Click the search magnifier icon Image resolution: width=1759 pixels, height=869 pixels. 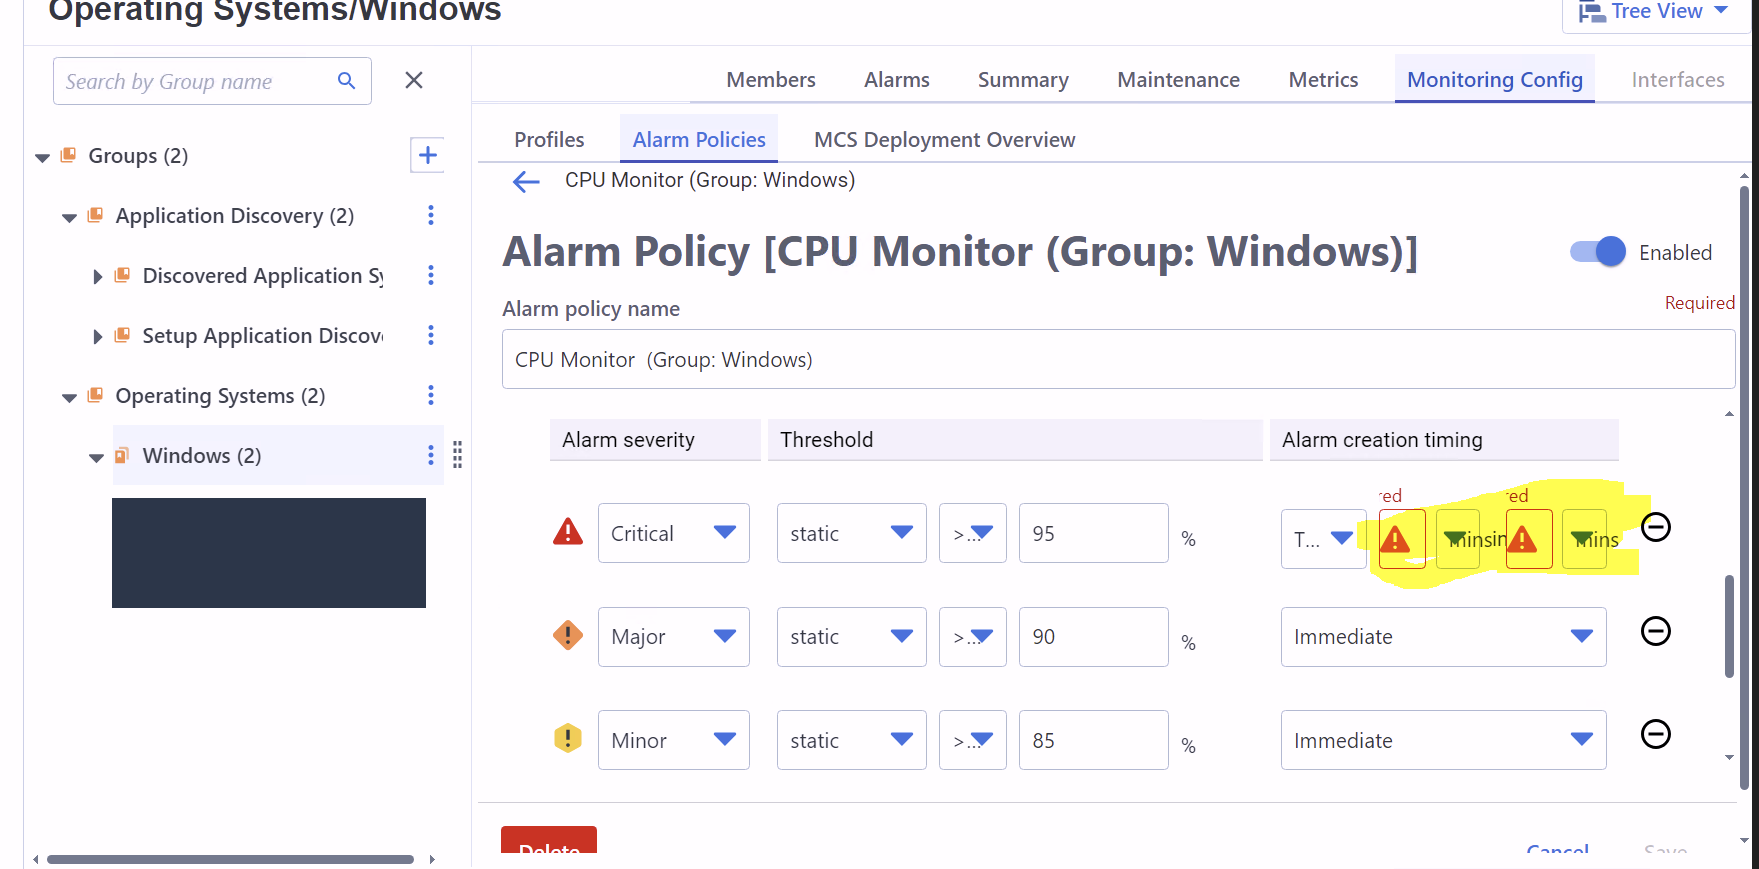(x=346, y=81)
